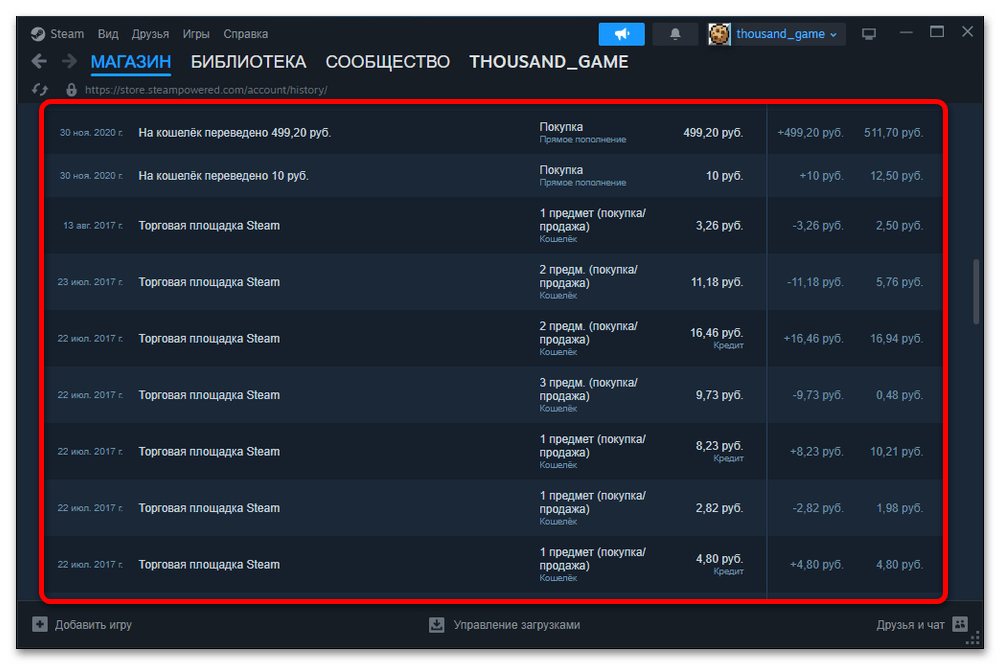The image size is (1000, 665).
Task: Switch to the БИБЛИОТЕКА tab
Action: (x=248, y=62)
